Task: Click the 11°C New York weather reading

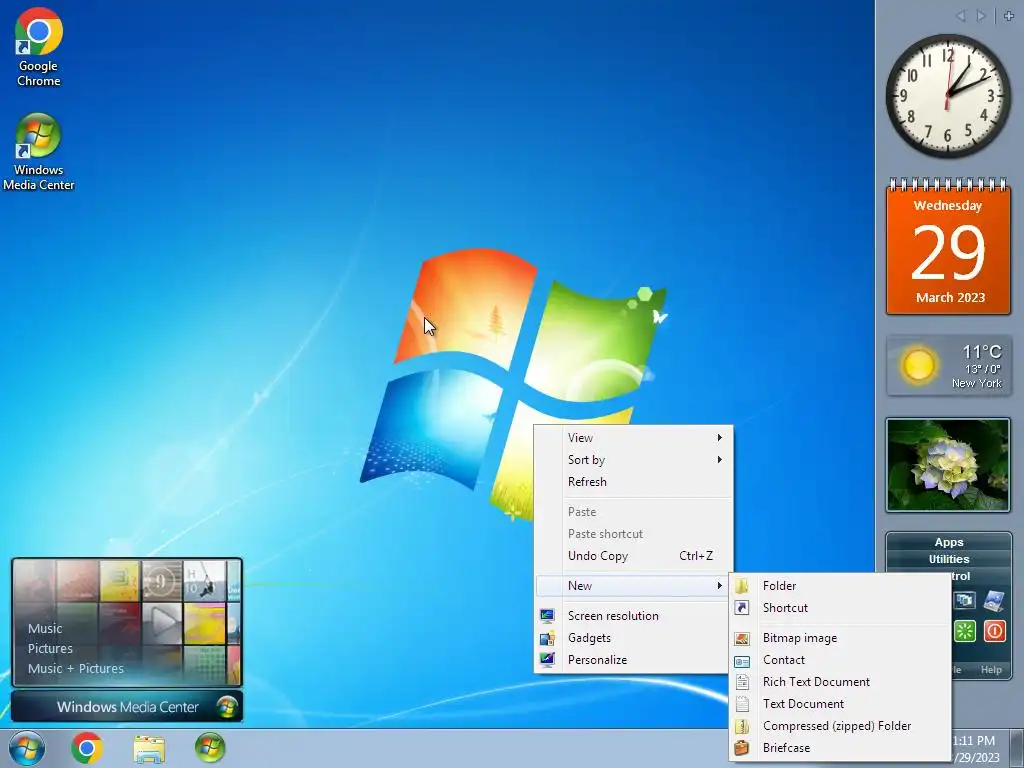Action: (x=976, y=366)
